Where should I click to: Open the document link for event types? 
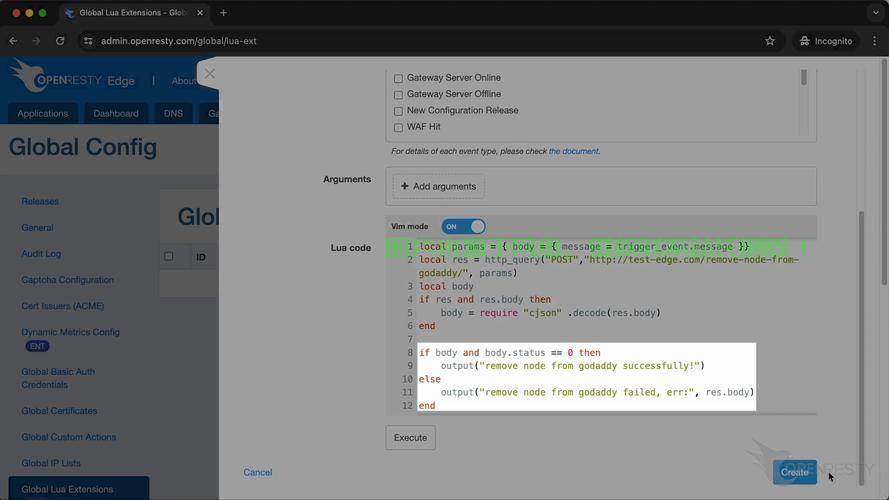point(573,151)
